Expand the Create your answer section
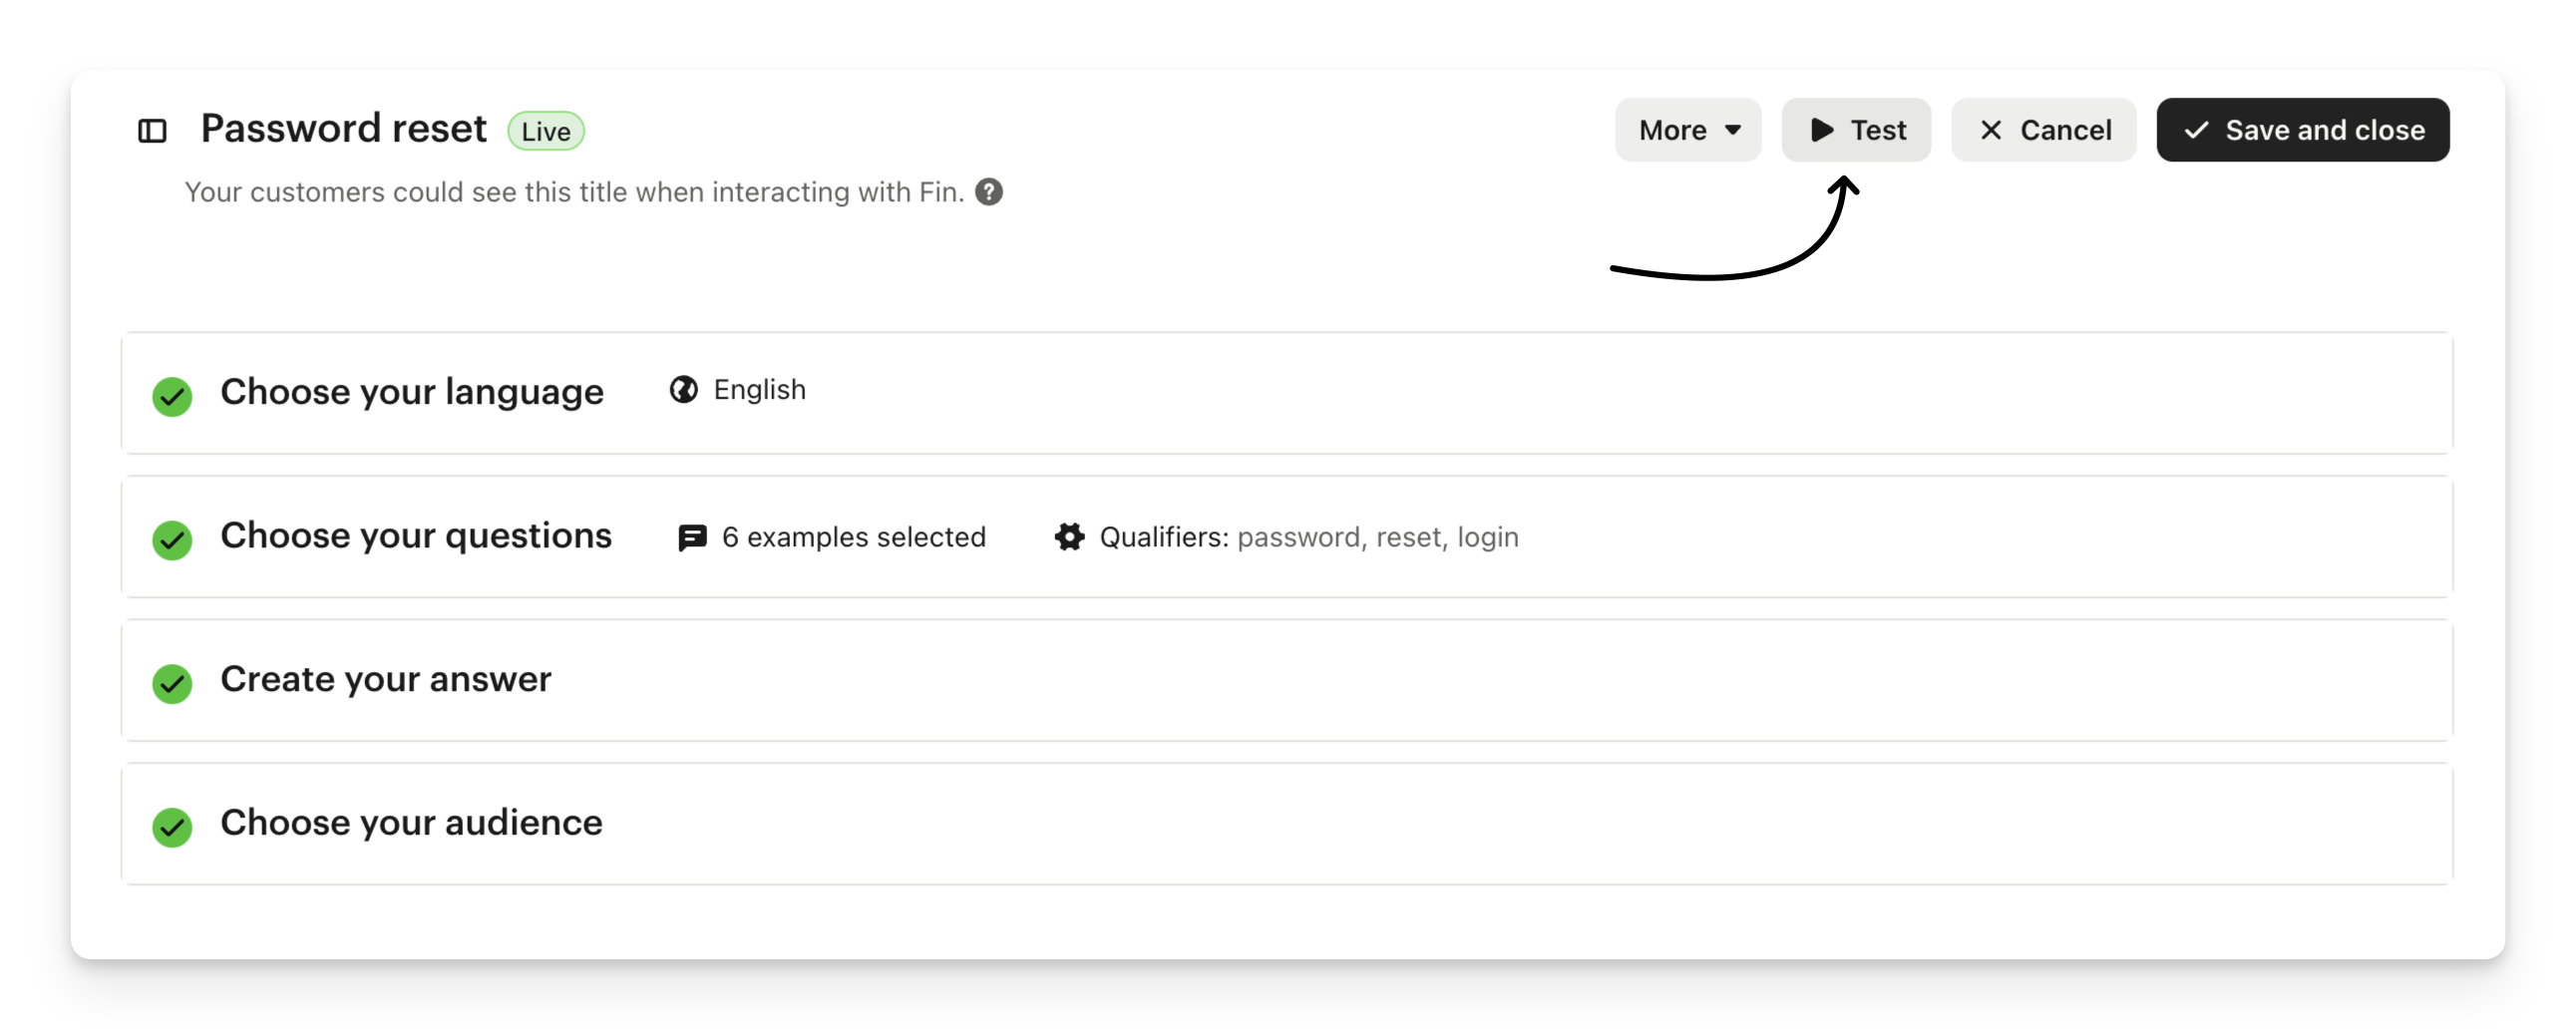 coord(386,680)
